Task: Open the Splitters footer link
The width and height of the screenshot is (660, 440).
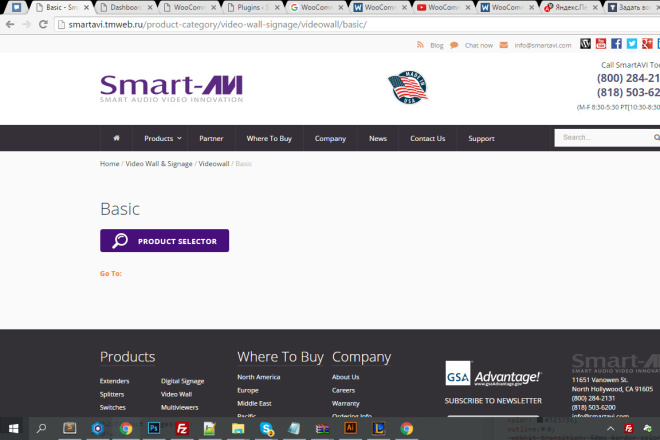Action: pos(112,394)
